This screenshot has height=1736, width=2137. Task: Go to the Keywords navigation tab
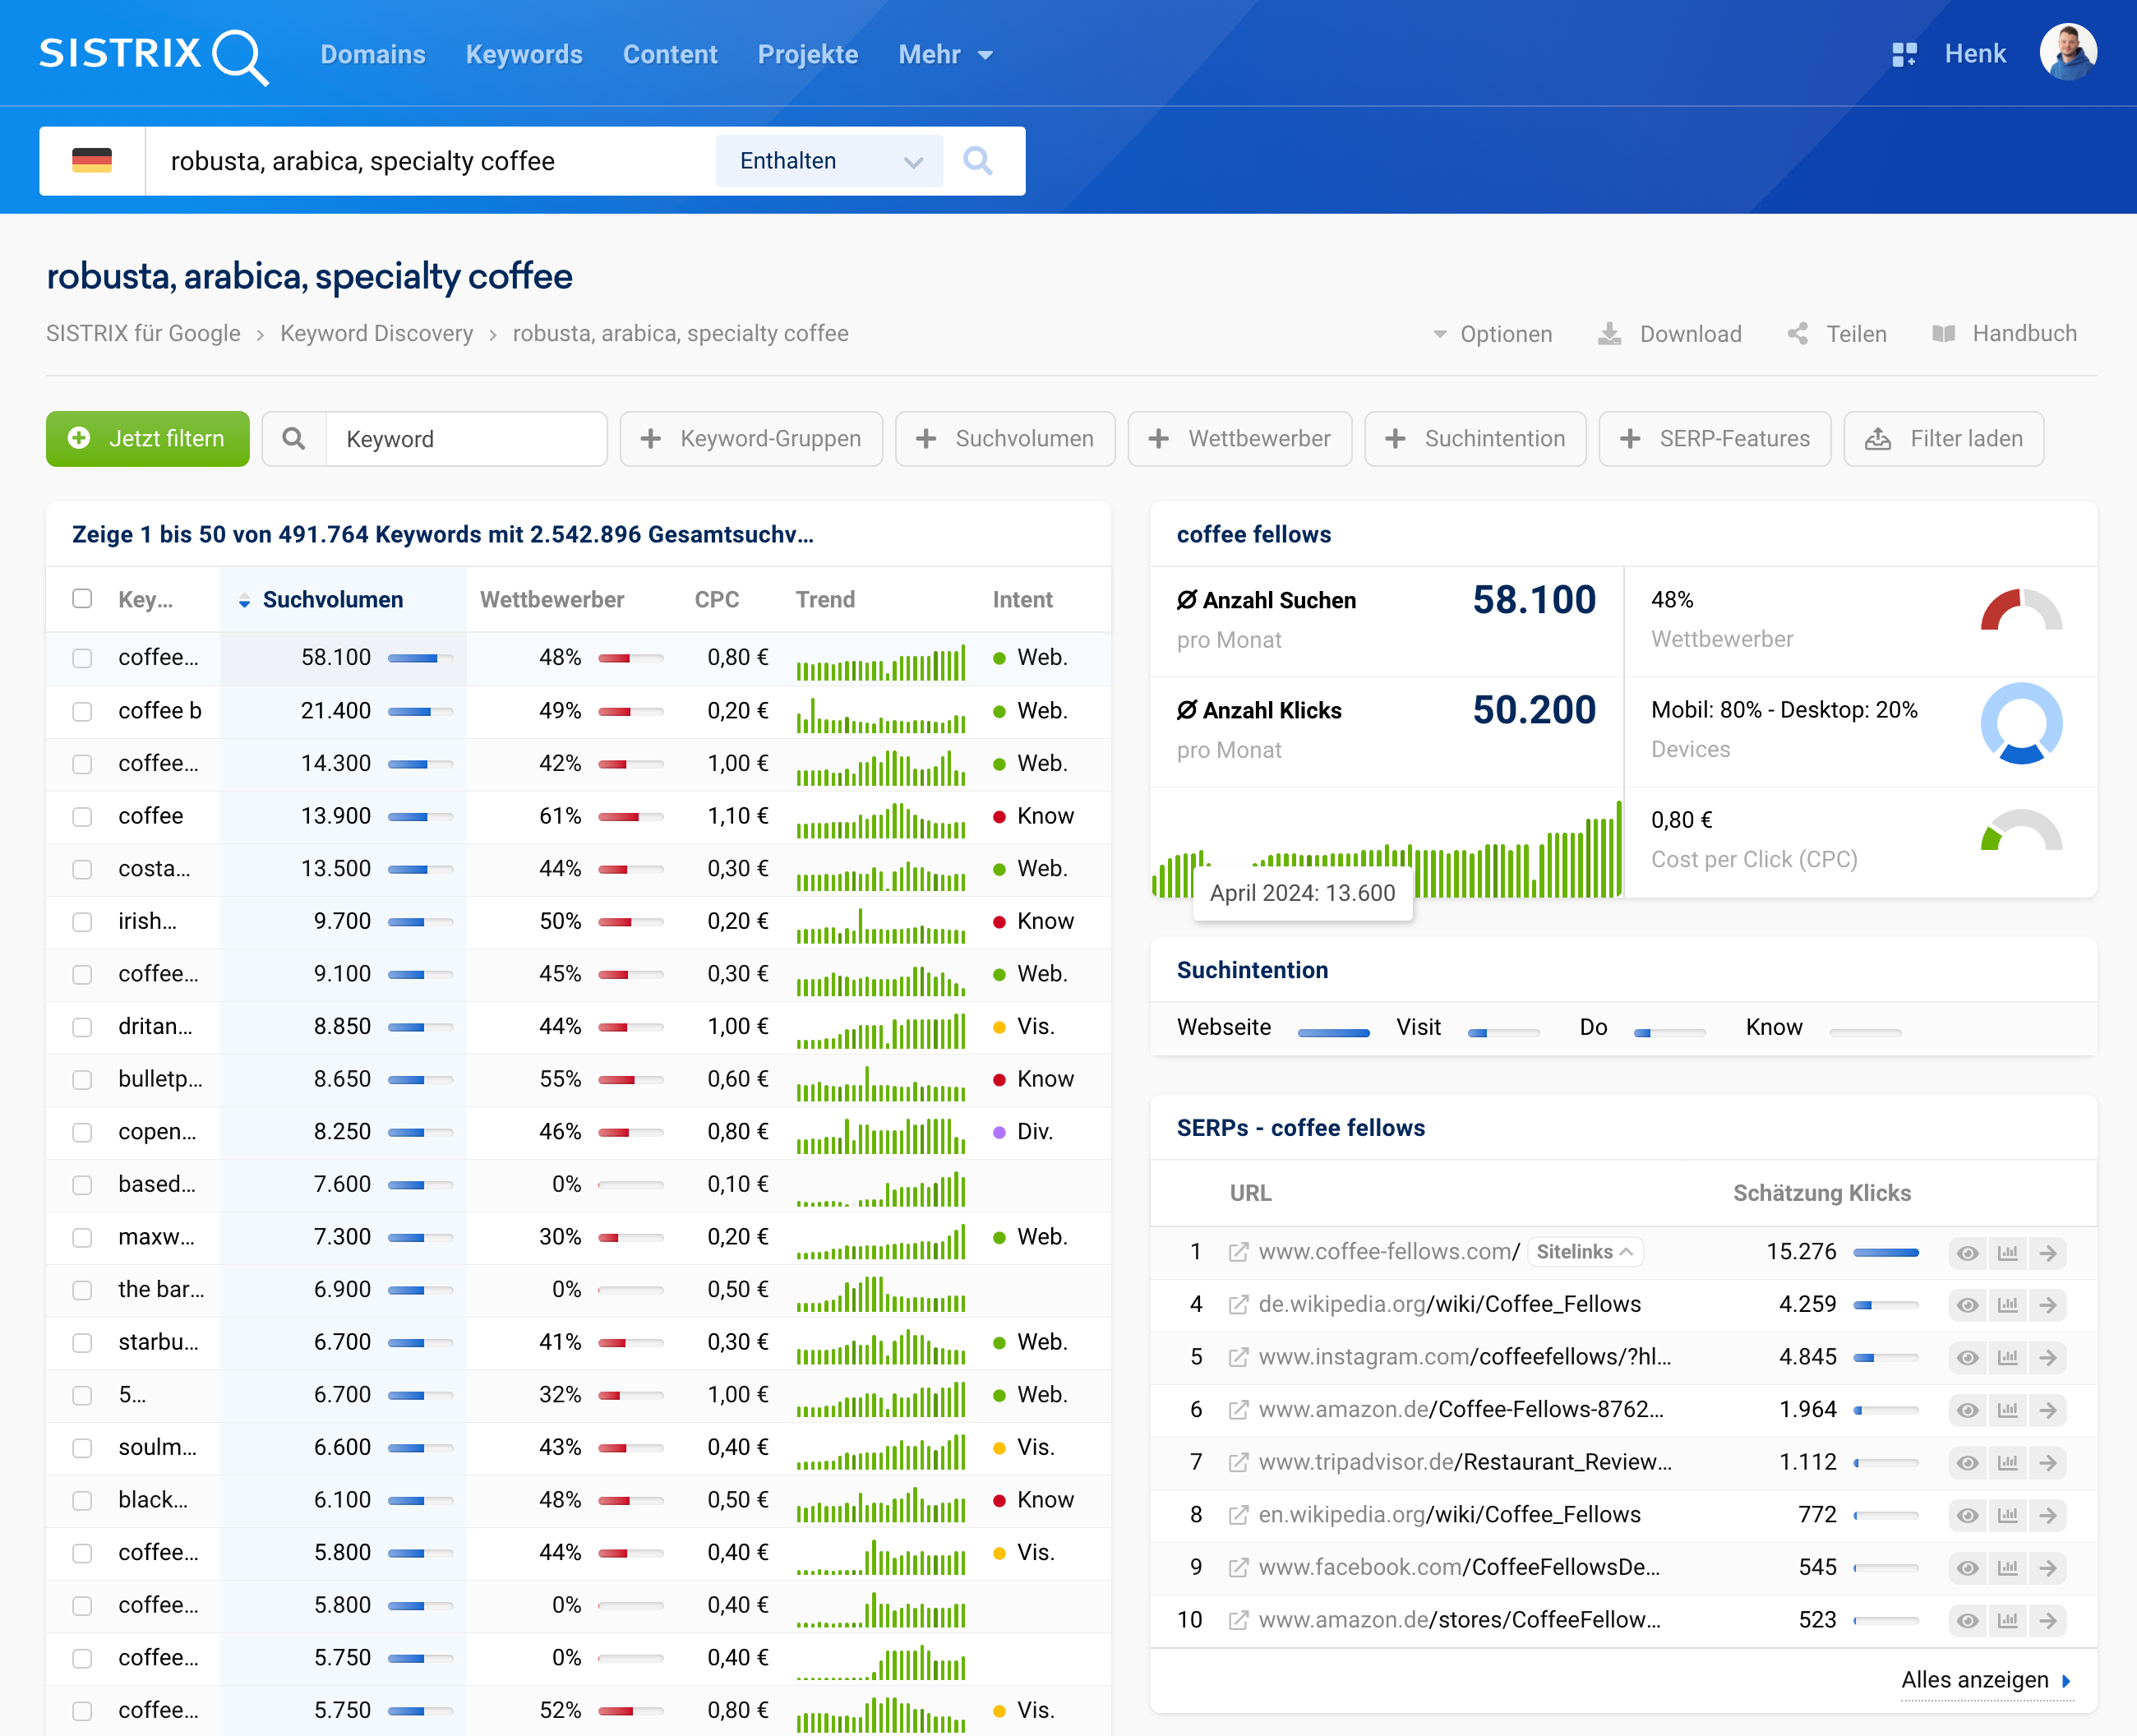pyautogui.click(x=523, y=55)
